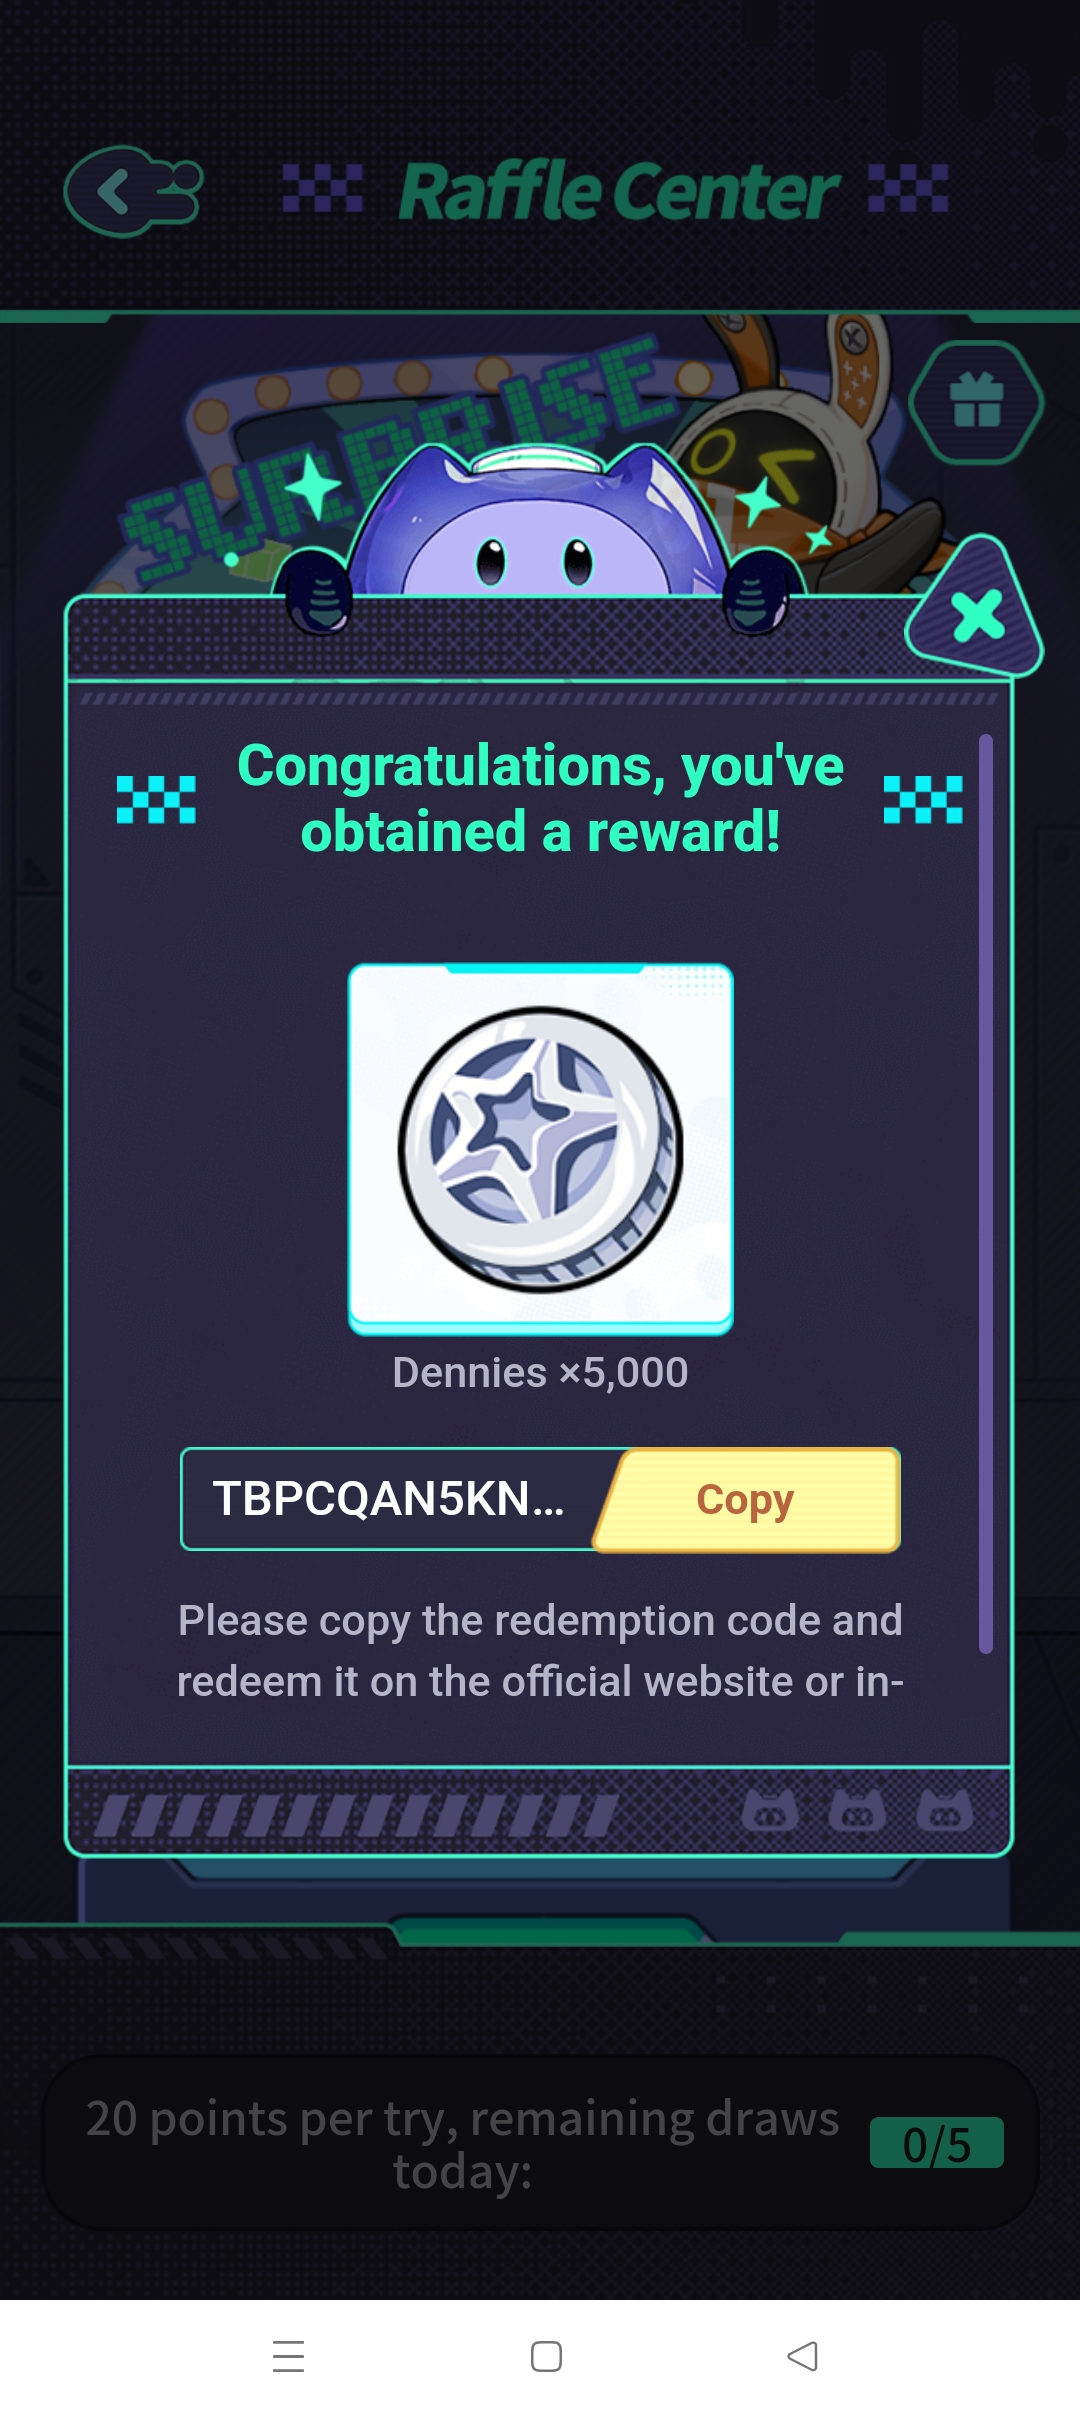Click the purple scrollbar in the popup
Image resolution: width=1080 pixels, height=2412 pixels.
coord(986,1194)
